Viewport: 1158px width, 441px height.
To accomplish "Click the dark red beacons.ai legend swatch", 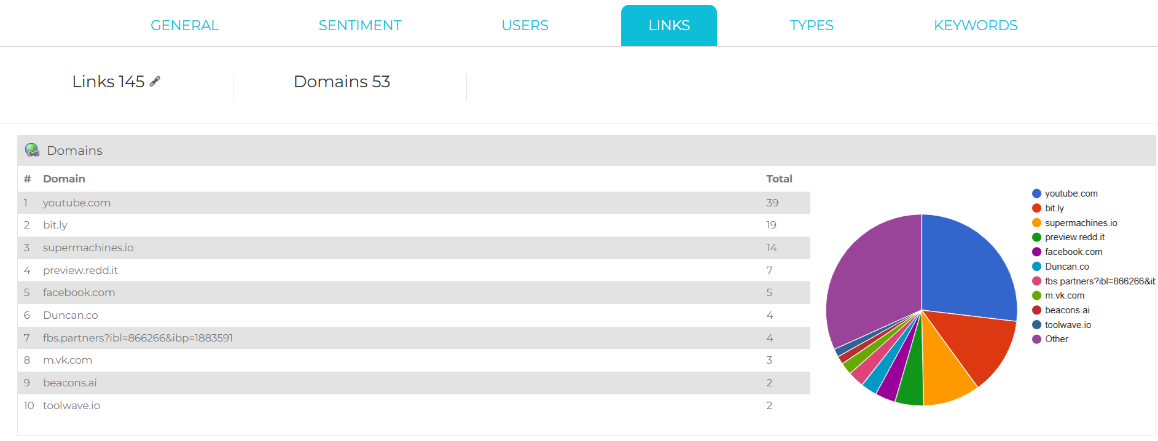I will point(1037,310).
